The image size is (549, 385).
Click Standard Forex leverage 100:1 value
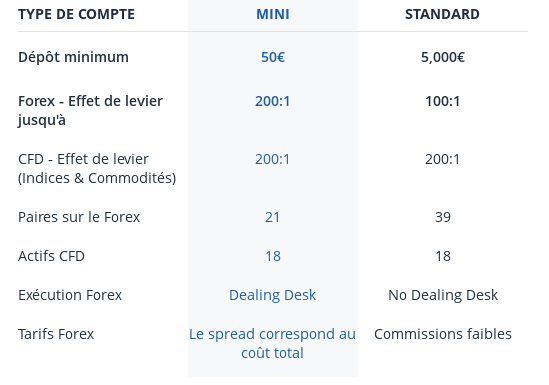(x=443, y=101)
